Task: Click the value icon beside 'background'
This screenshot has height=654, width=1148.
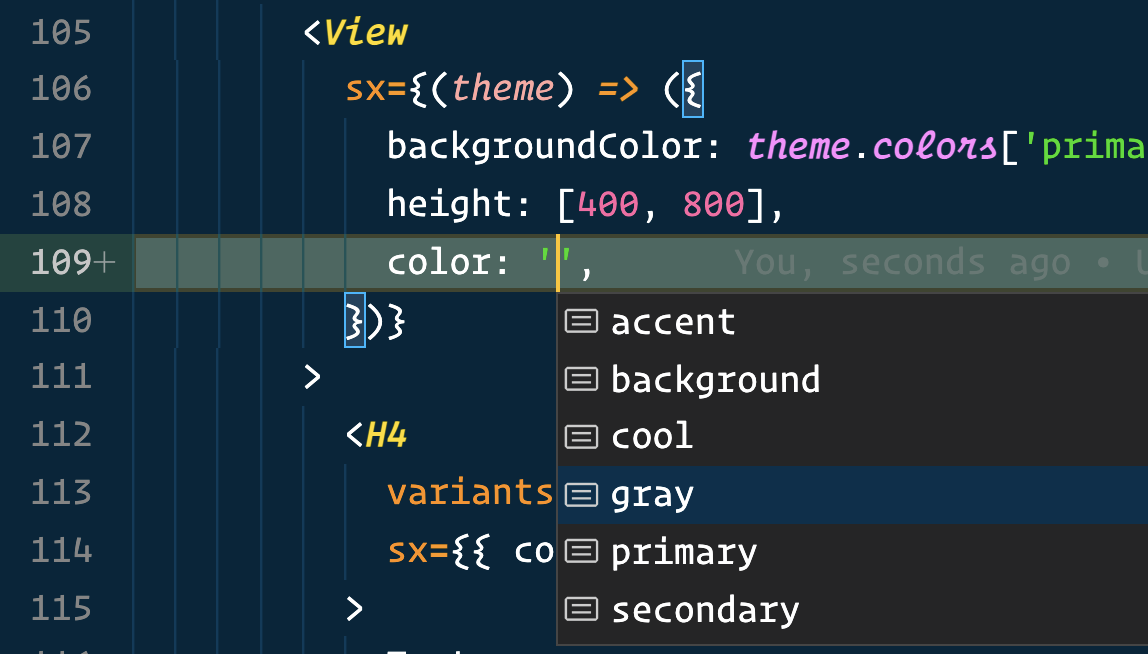Action: tap(581, 379)
